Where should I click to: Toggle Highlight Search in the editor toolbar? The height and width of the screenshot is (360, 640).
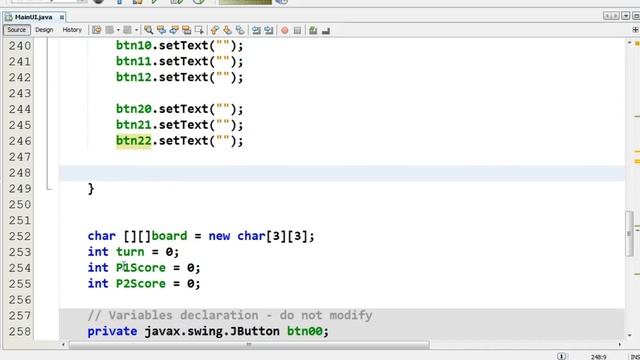point(187,30)
